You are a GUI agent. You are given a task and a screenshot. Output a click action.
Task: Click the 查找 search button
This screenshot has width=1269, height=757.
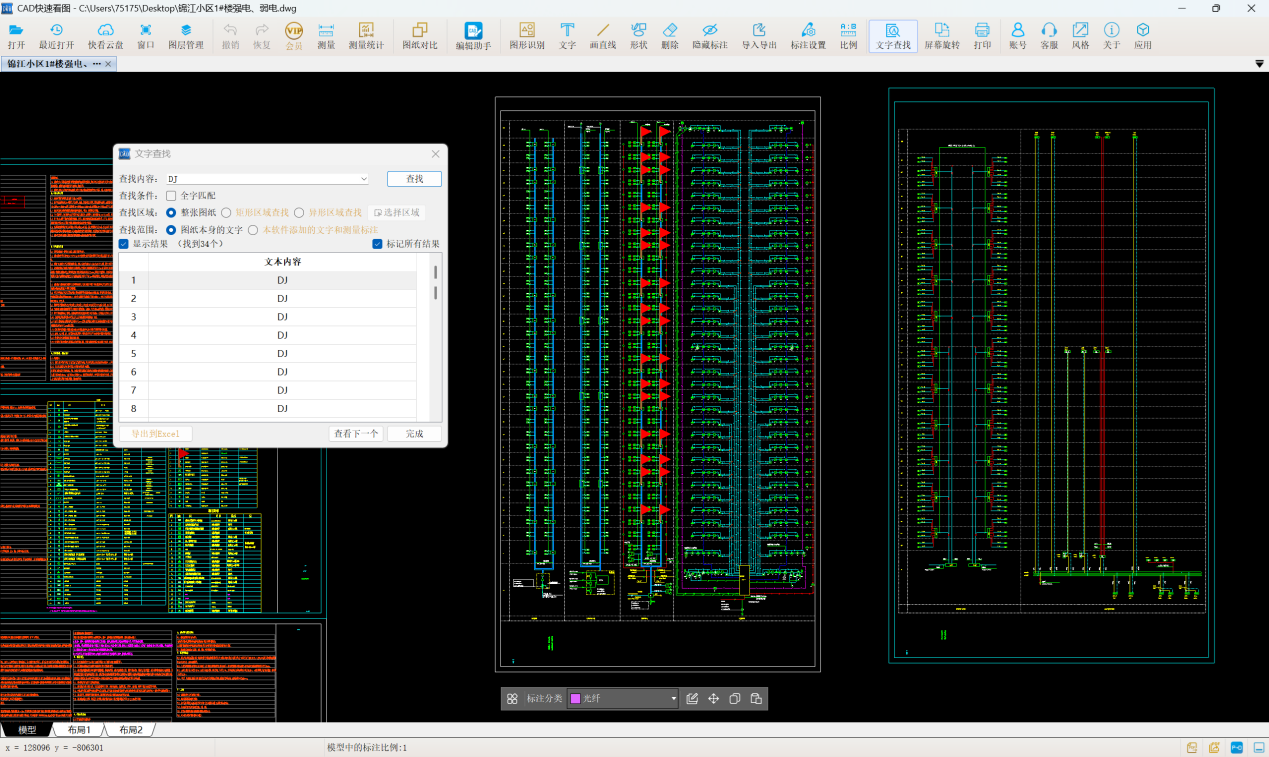pyautogui.click(x=414, y=179)
